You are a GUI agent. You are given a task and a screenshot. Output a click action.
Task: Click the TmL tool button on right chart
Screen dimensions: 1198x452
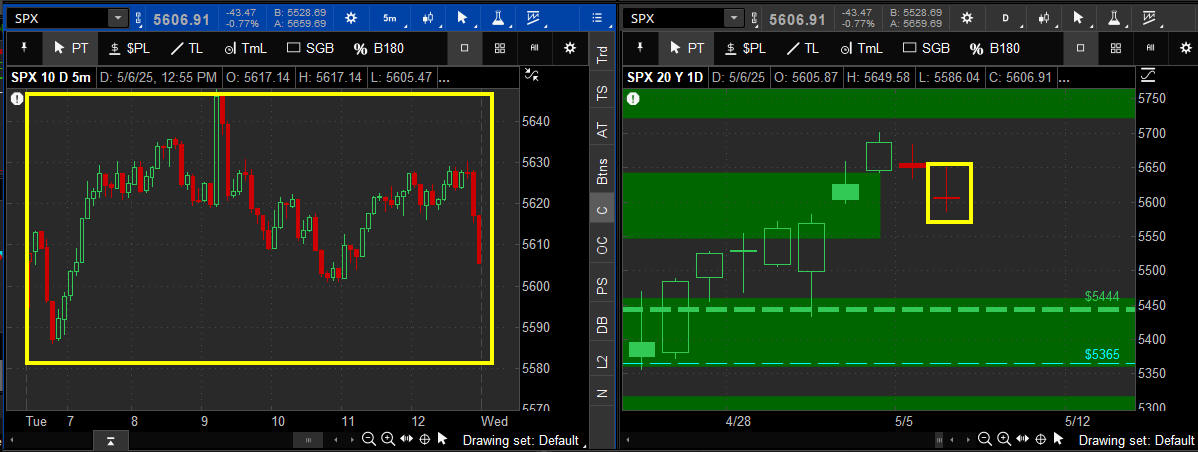point(861,48)
